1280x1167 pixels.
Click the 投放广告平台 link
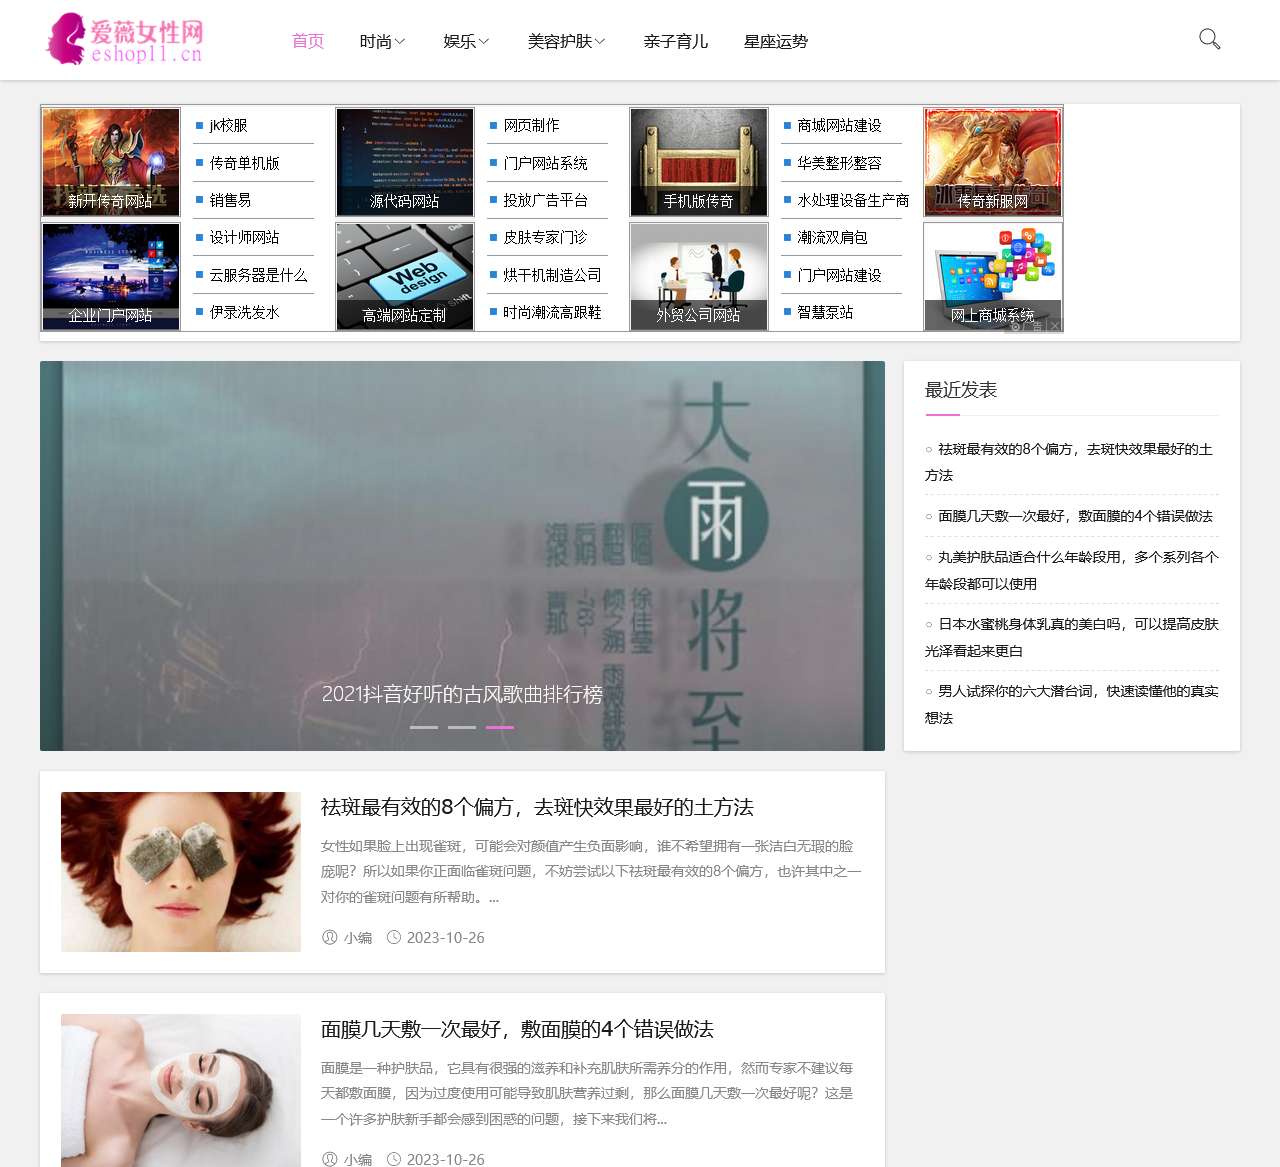[545, 200]
